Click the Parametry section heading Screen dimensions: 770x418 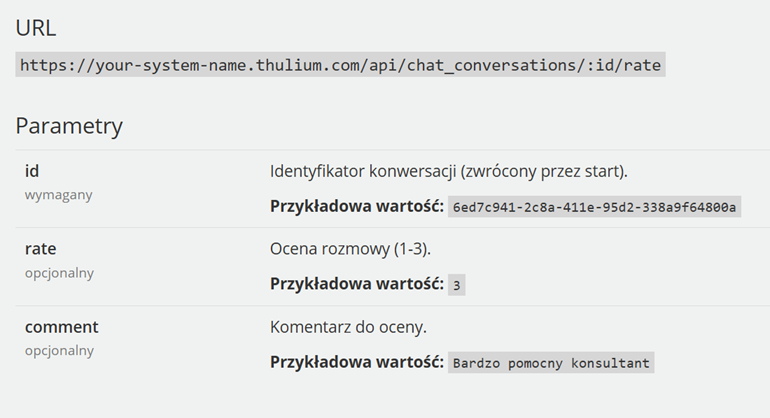click(x=69, y=126)
